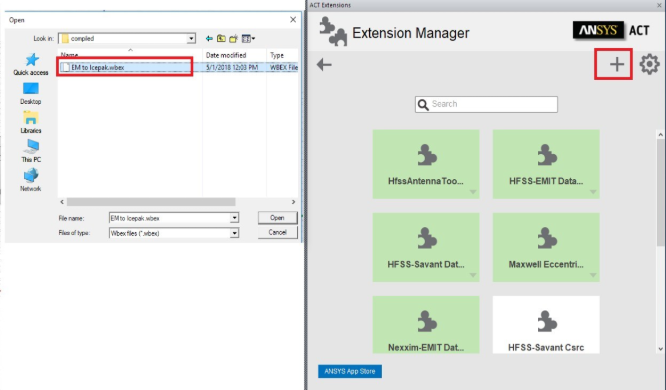This screenshot has width=666, height=390.
Task: Expand the HFSS-EMIT Datalink tile arrow
Action: click(x=593, y=192)
